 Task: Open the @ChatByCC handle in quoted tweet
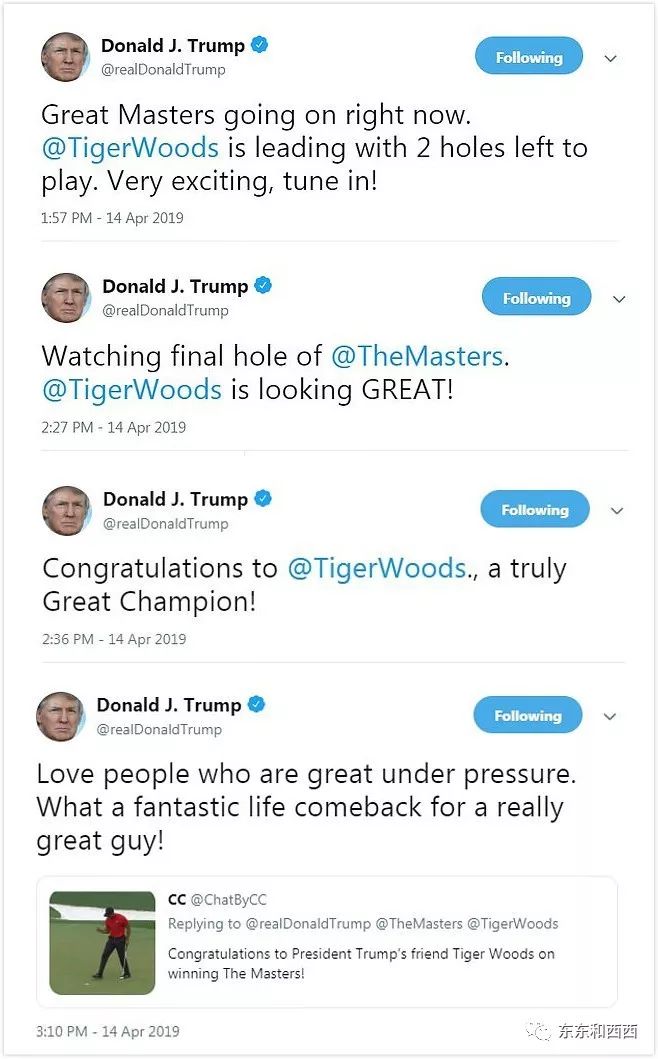tap(228, 900)
